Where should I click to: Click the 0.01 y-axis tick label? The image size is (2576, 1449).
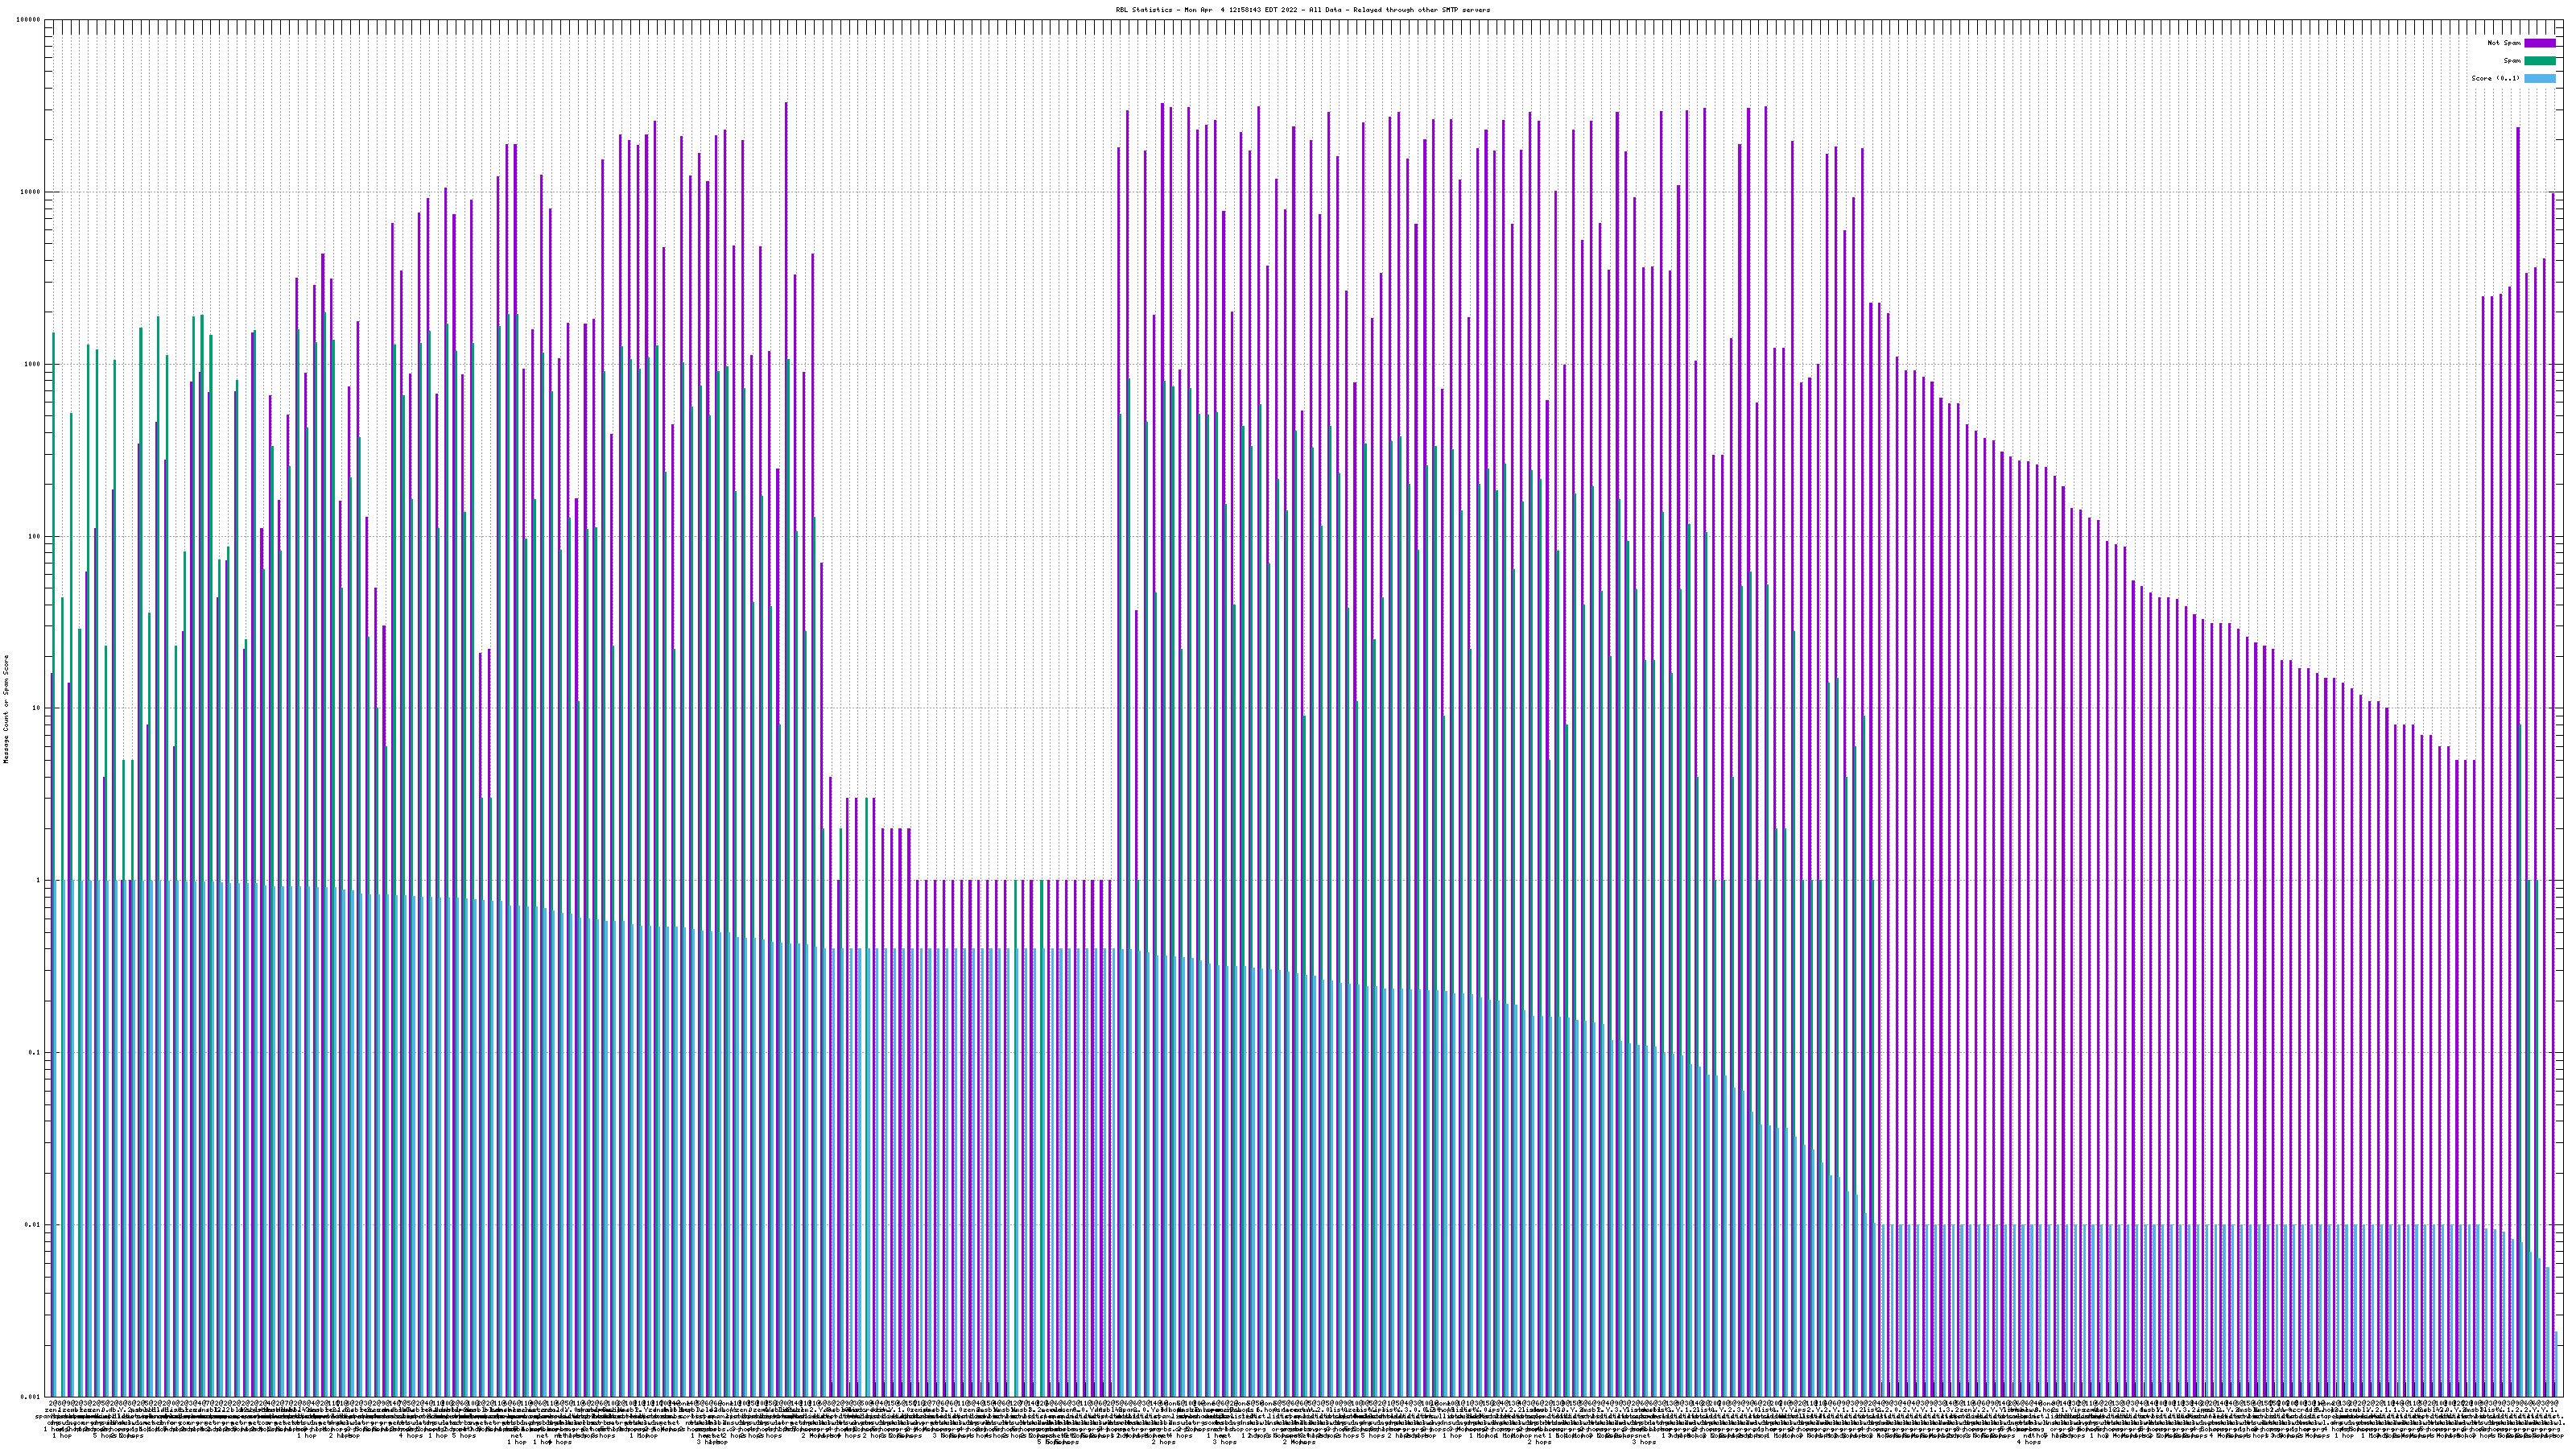(33, 1224)
